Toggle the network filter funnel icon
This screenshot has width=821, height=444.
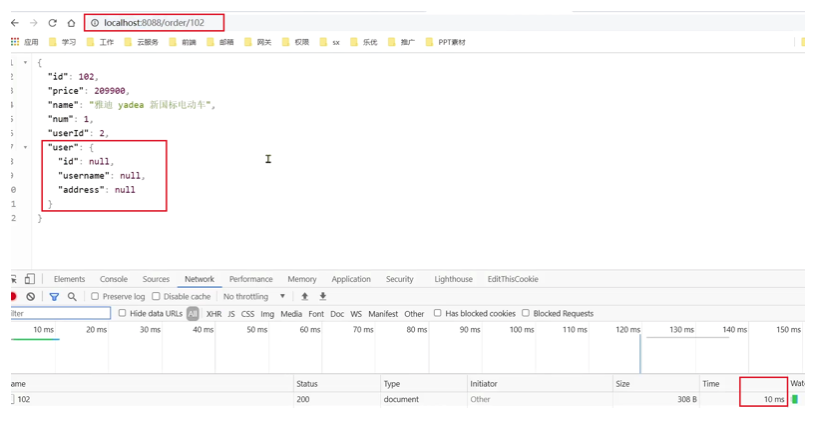[x=54, y=296]
